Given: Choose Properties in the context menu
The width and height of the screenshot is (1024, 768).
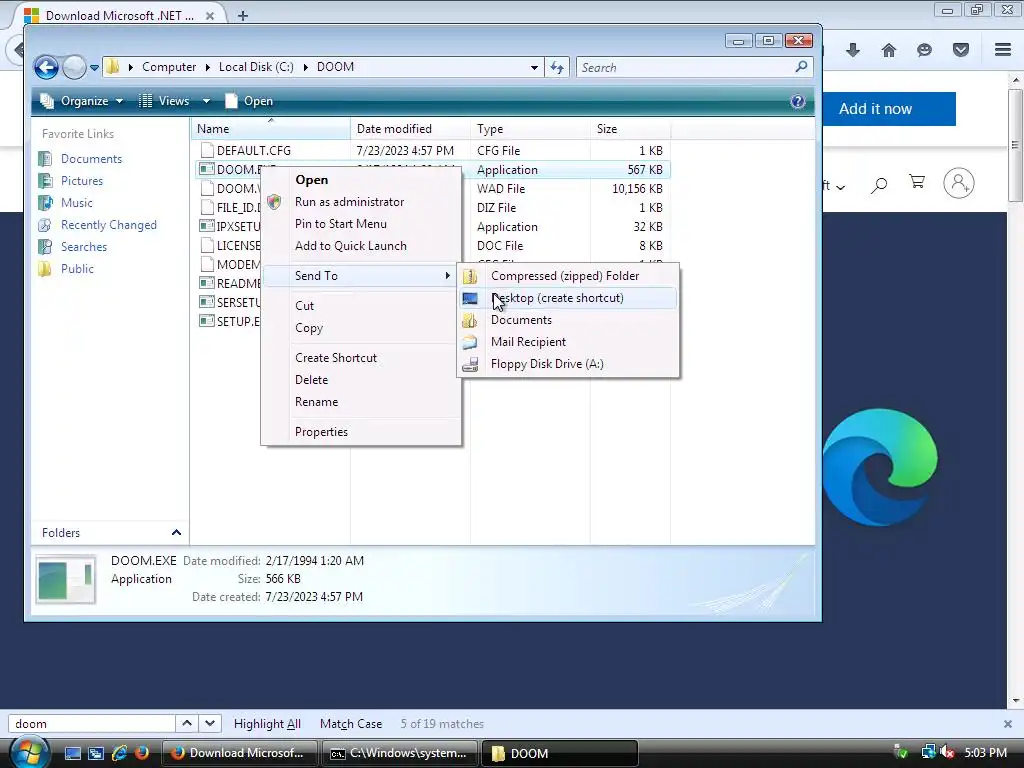Looking at the screenshot, I should click(360, 432).
